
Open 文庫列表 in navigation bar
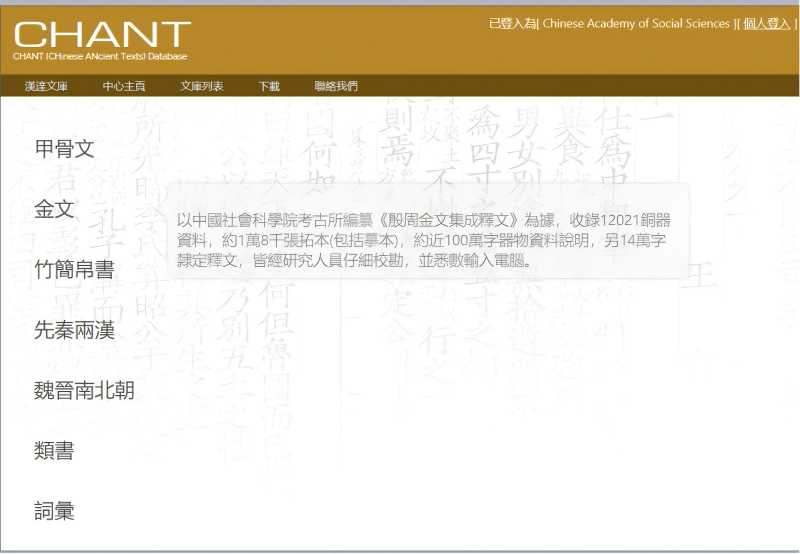[202, 86]
